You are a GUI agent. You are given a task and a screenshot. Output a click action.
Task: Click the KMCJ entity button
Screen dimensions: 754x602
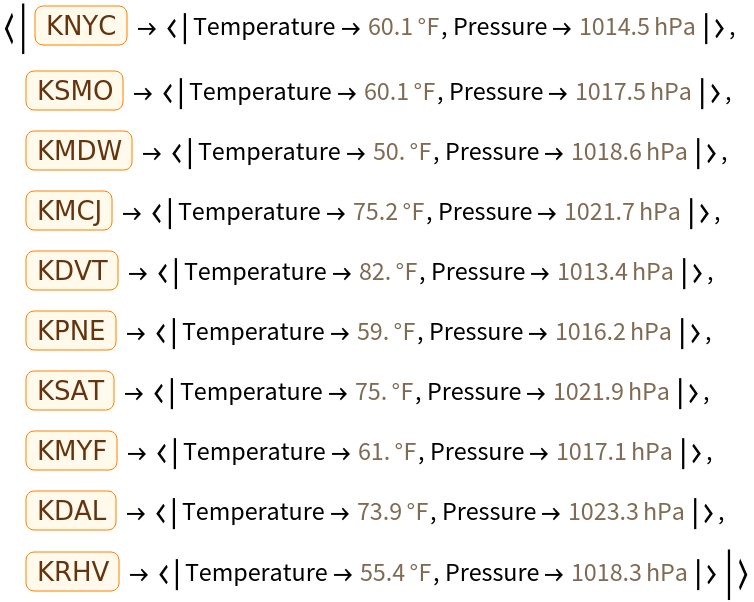tap(69, 212)
